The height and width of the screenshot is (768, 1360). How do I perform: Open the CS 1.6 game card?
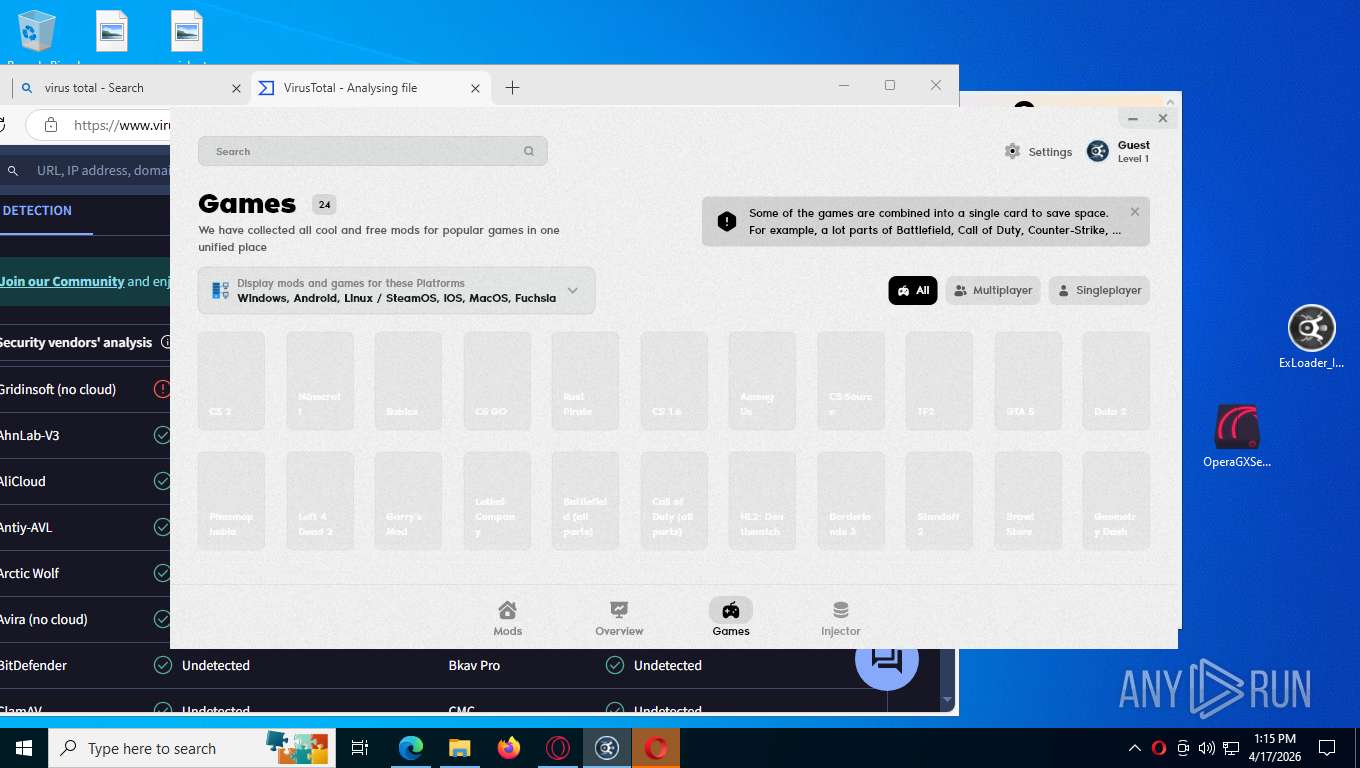674,381
